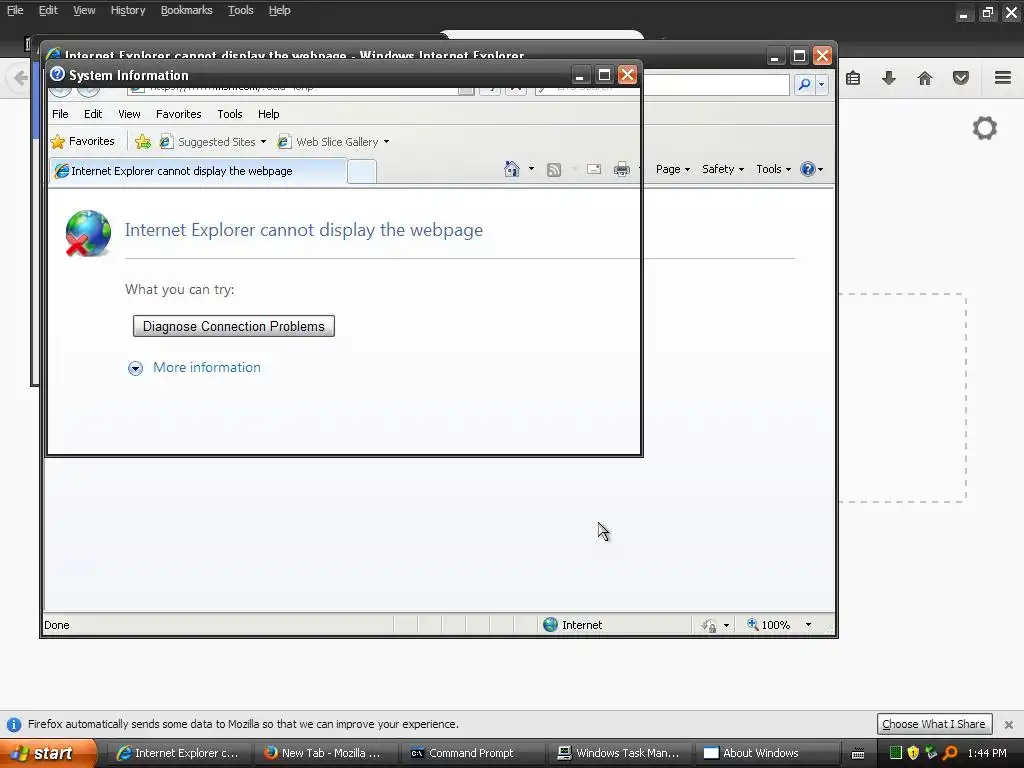
Task: Open a new IE tab with the blank tab button
Action: click(x=362, y=172)
